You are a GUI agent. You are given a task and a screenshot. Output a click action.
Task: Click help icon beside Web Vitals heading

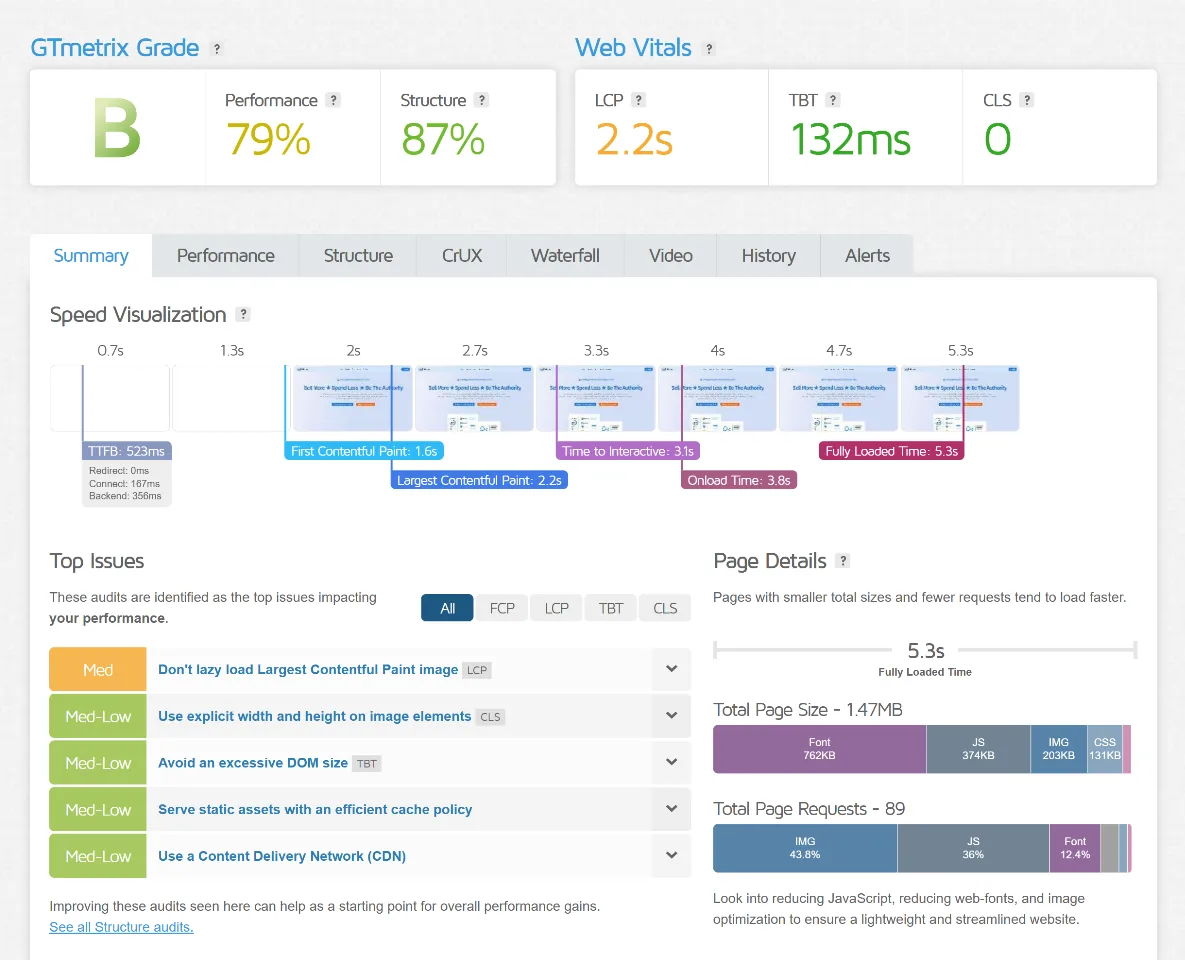tap(709, 49)
